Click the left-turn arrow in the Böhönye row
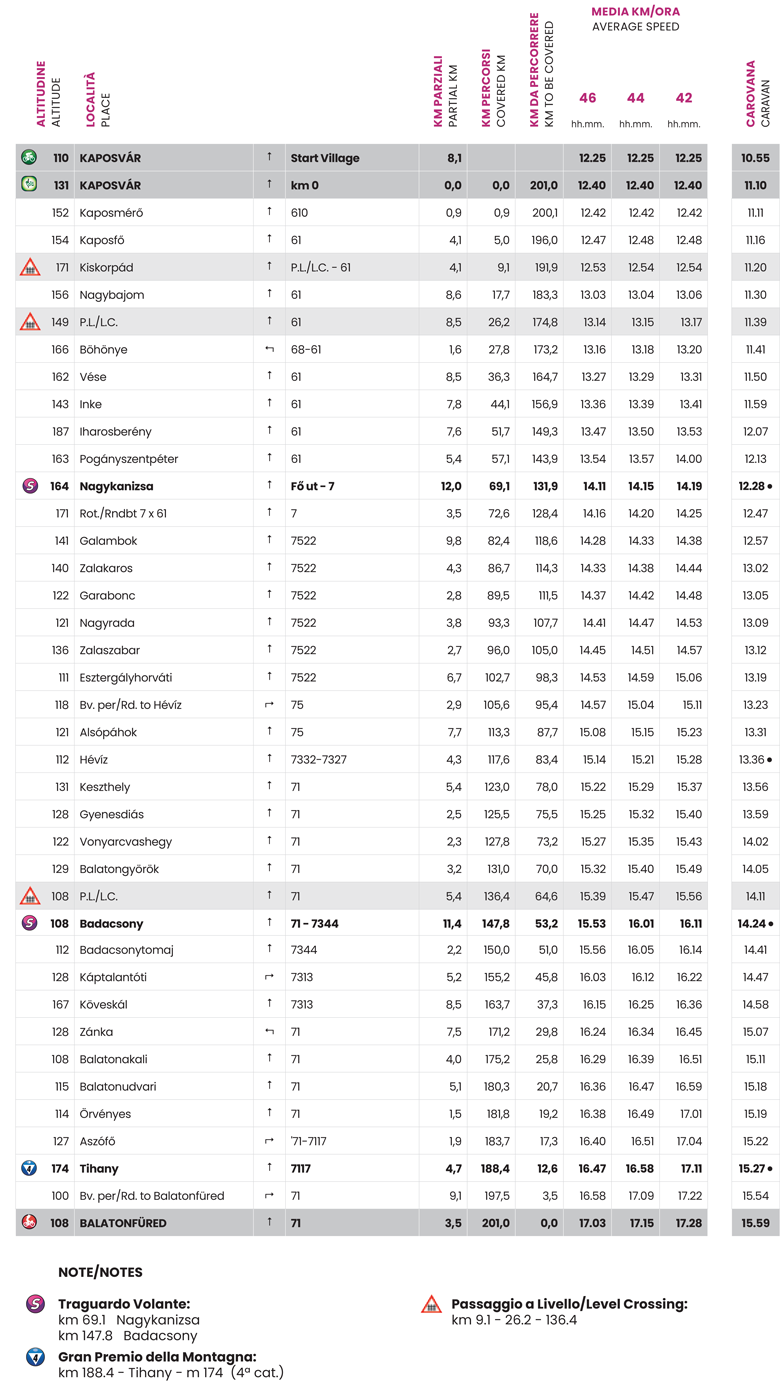The image size is (780, 1388). (269, 350)
